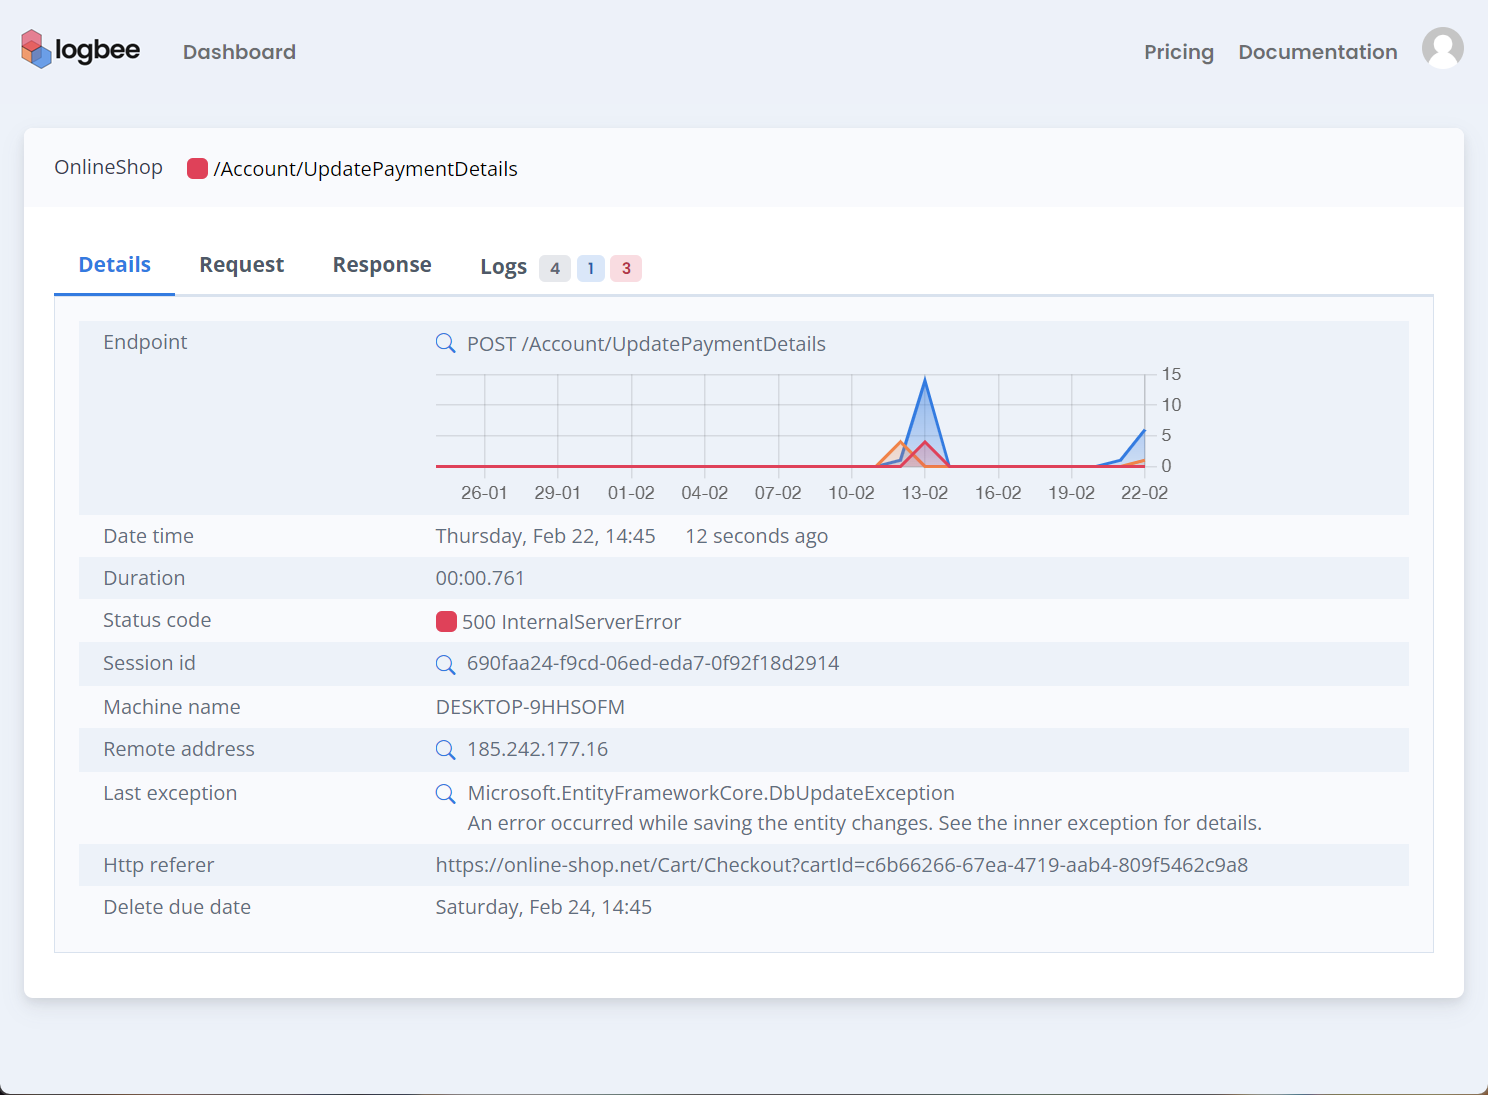Screen dimensions: 1488x1095
Task: Open the Logs tab
Action: [503, 267]
